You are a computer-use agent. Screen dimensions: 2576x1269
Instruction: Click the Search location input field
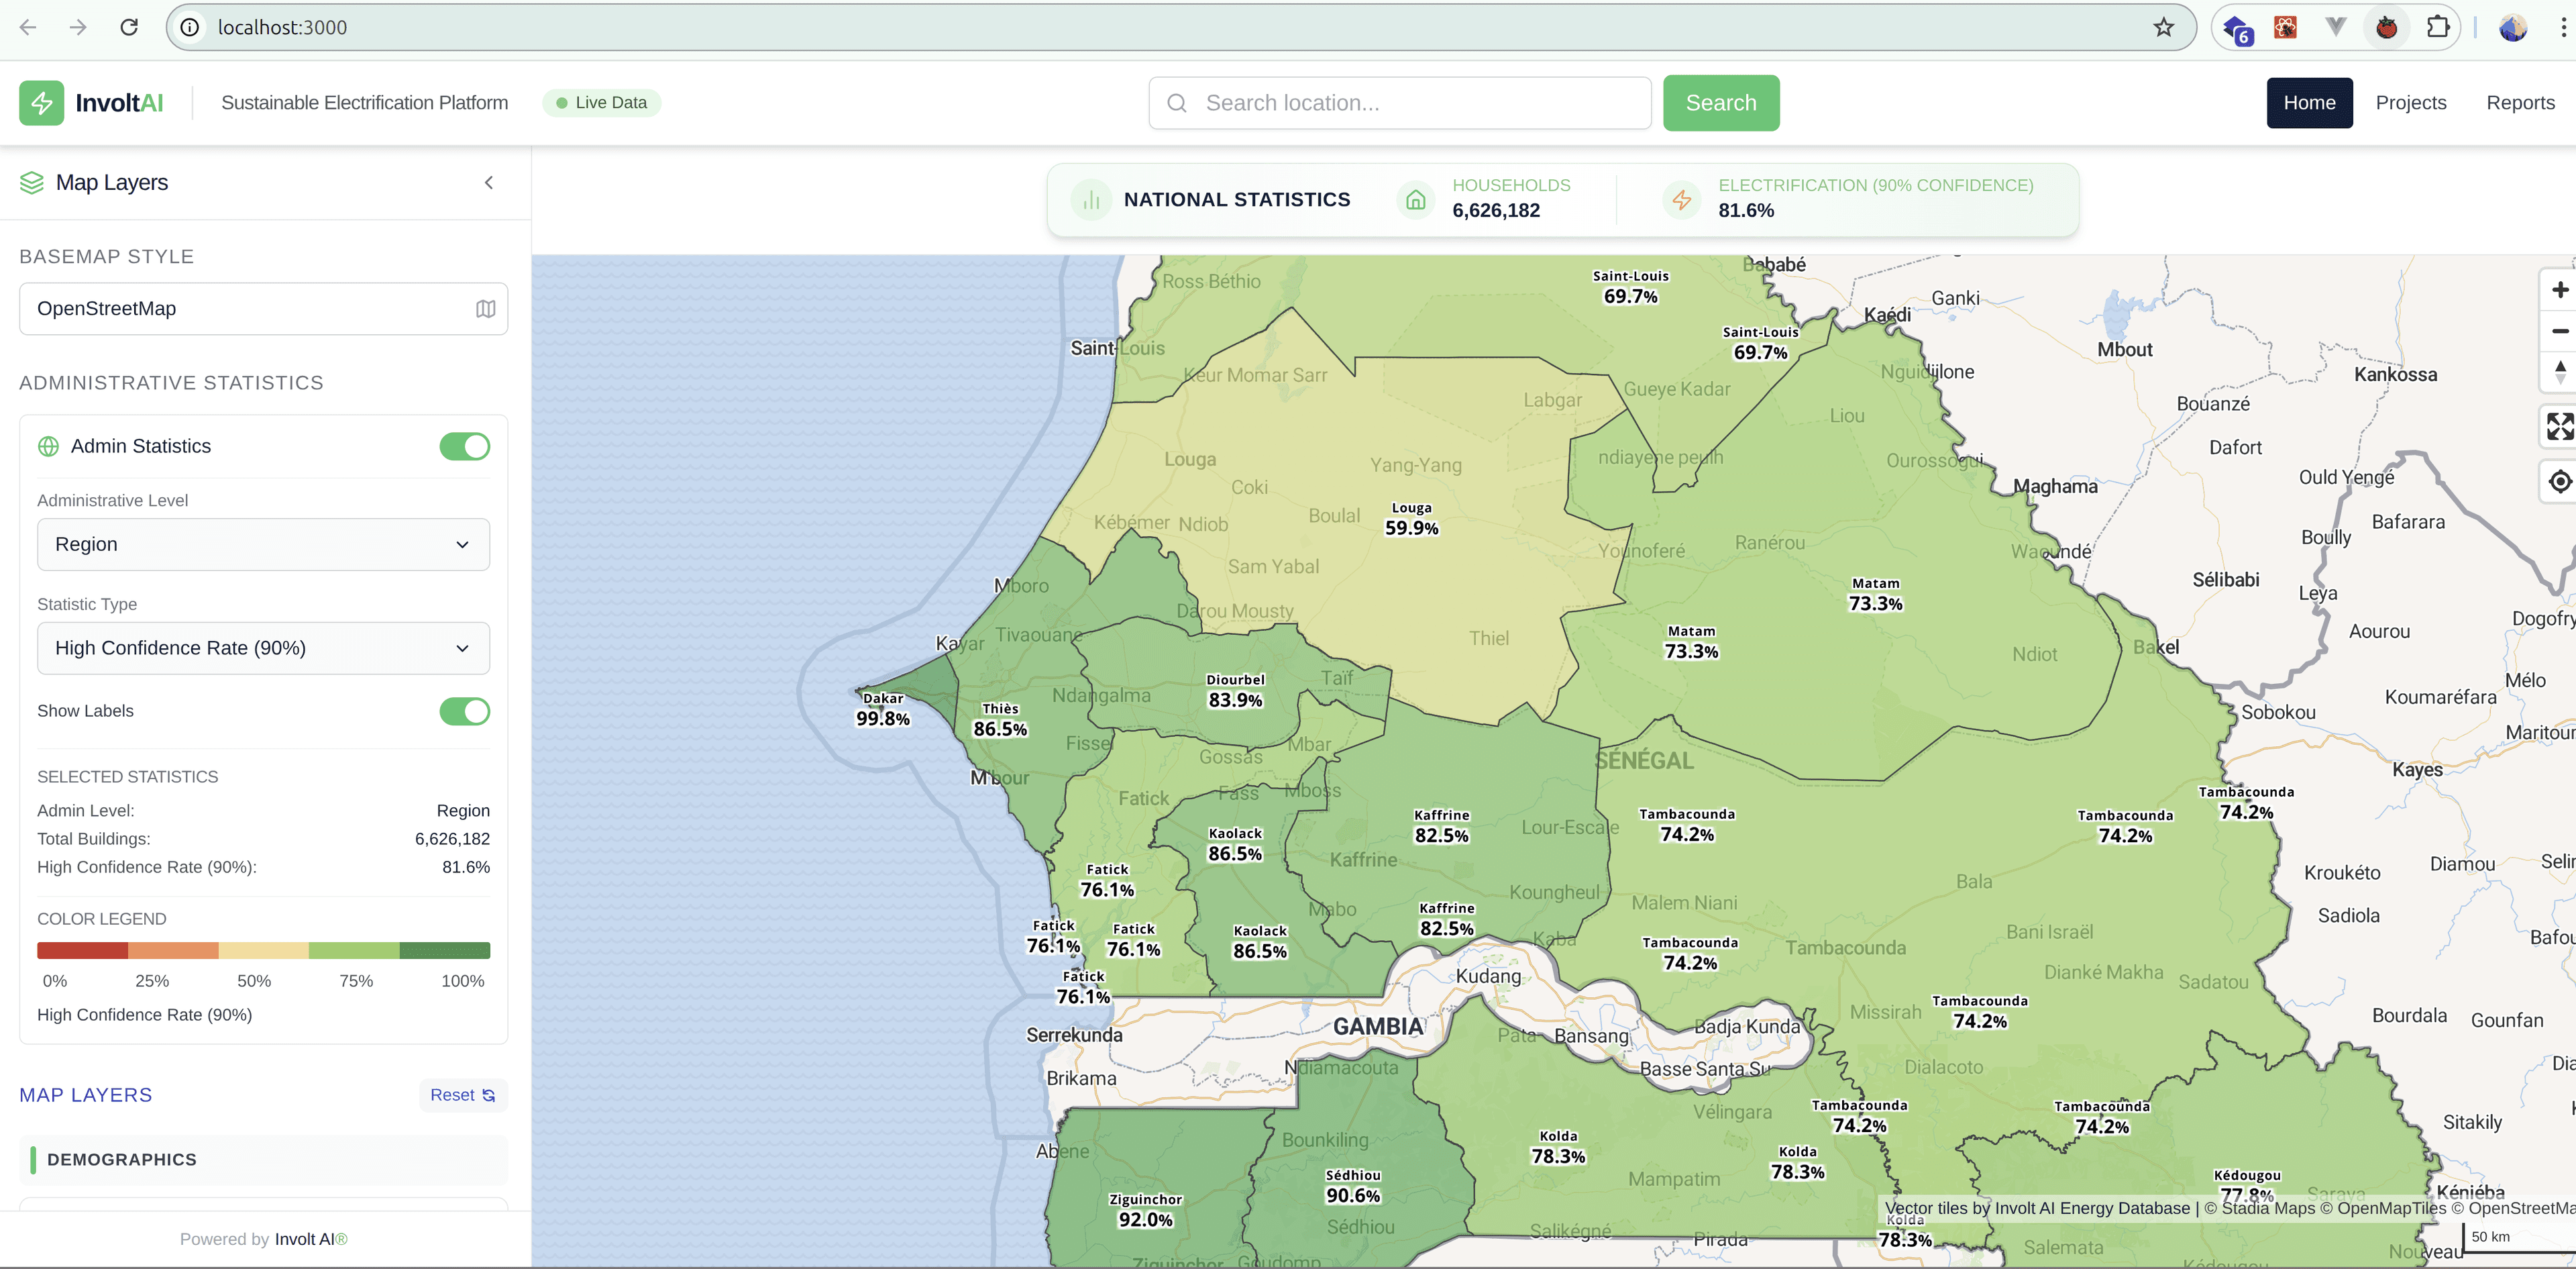pyautogui.click(x=1399, y=103)
